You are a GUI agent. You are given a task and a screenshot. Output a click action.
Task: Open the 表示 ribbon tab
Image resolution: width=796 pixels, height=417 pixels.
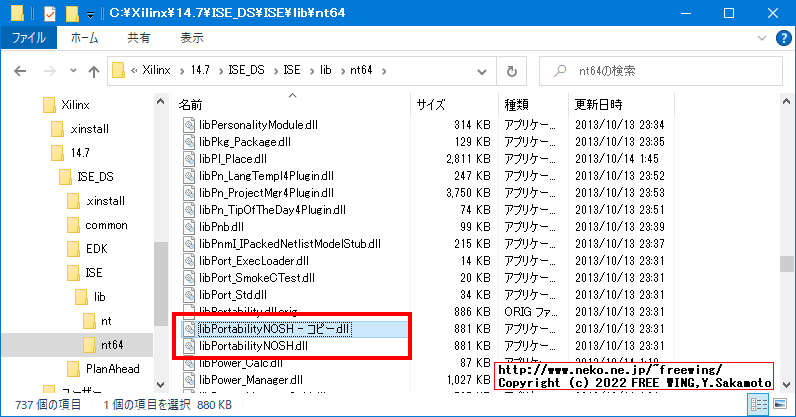tap(192, 38)
